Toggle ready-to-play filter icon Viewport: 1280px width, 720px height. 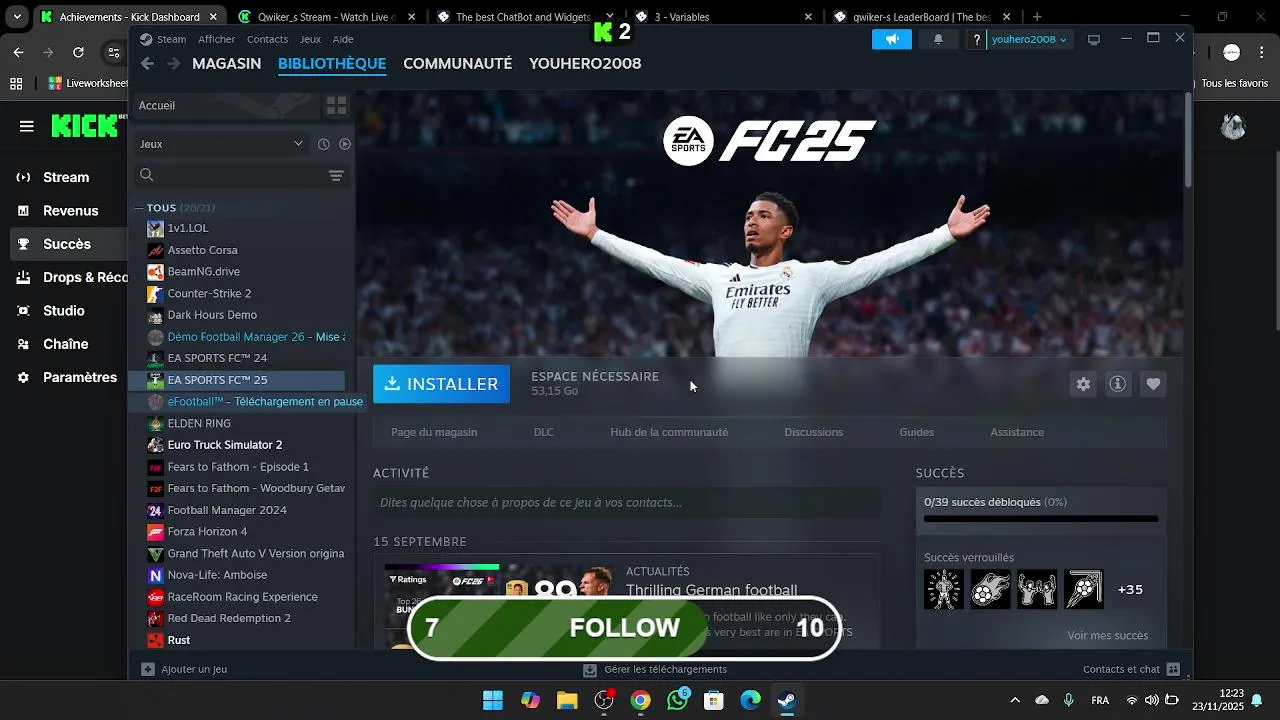(x=345, y=144)
